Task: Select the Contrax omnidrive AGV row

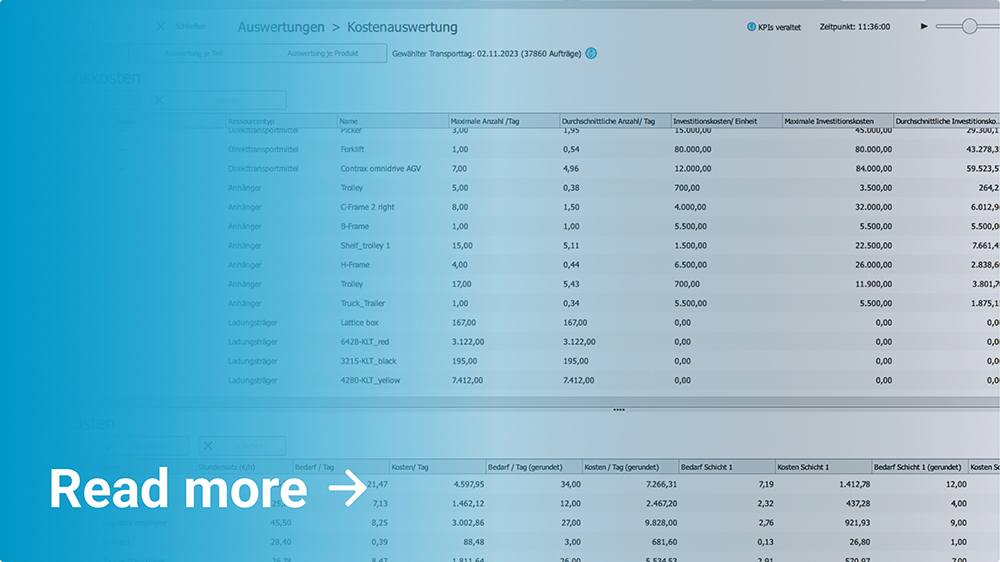Action: [381, 168]
